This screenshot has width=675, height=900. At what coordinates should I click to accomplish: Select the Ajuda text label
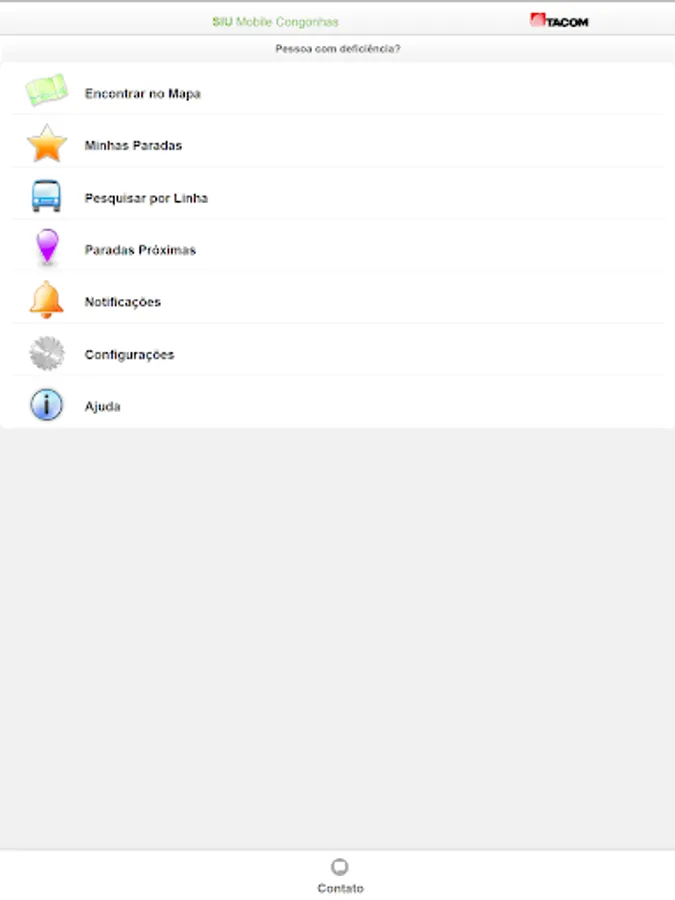[103, 406]
